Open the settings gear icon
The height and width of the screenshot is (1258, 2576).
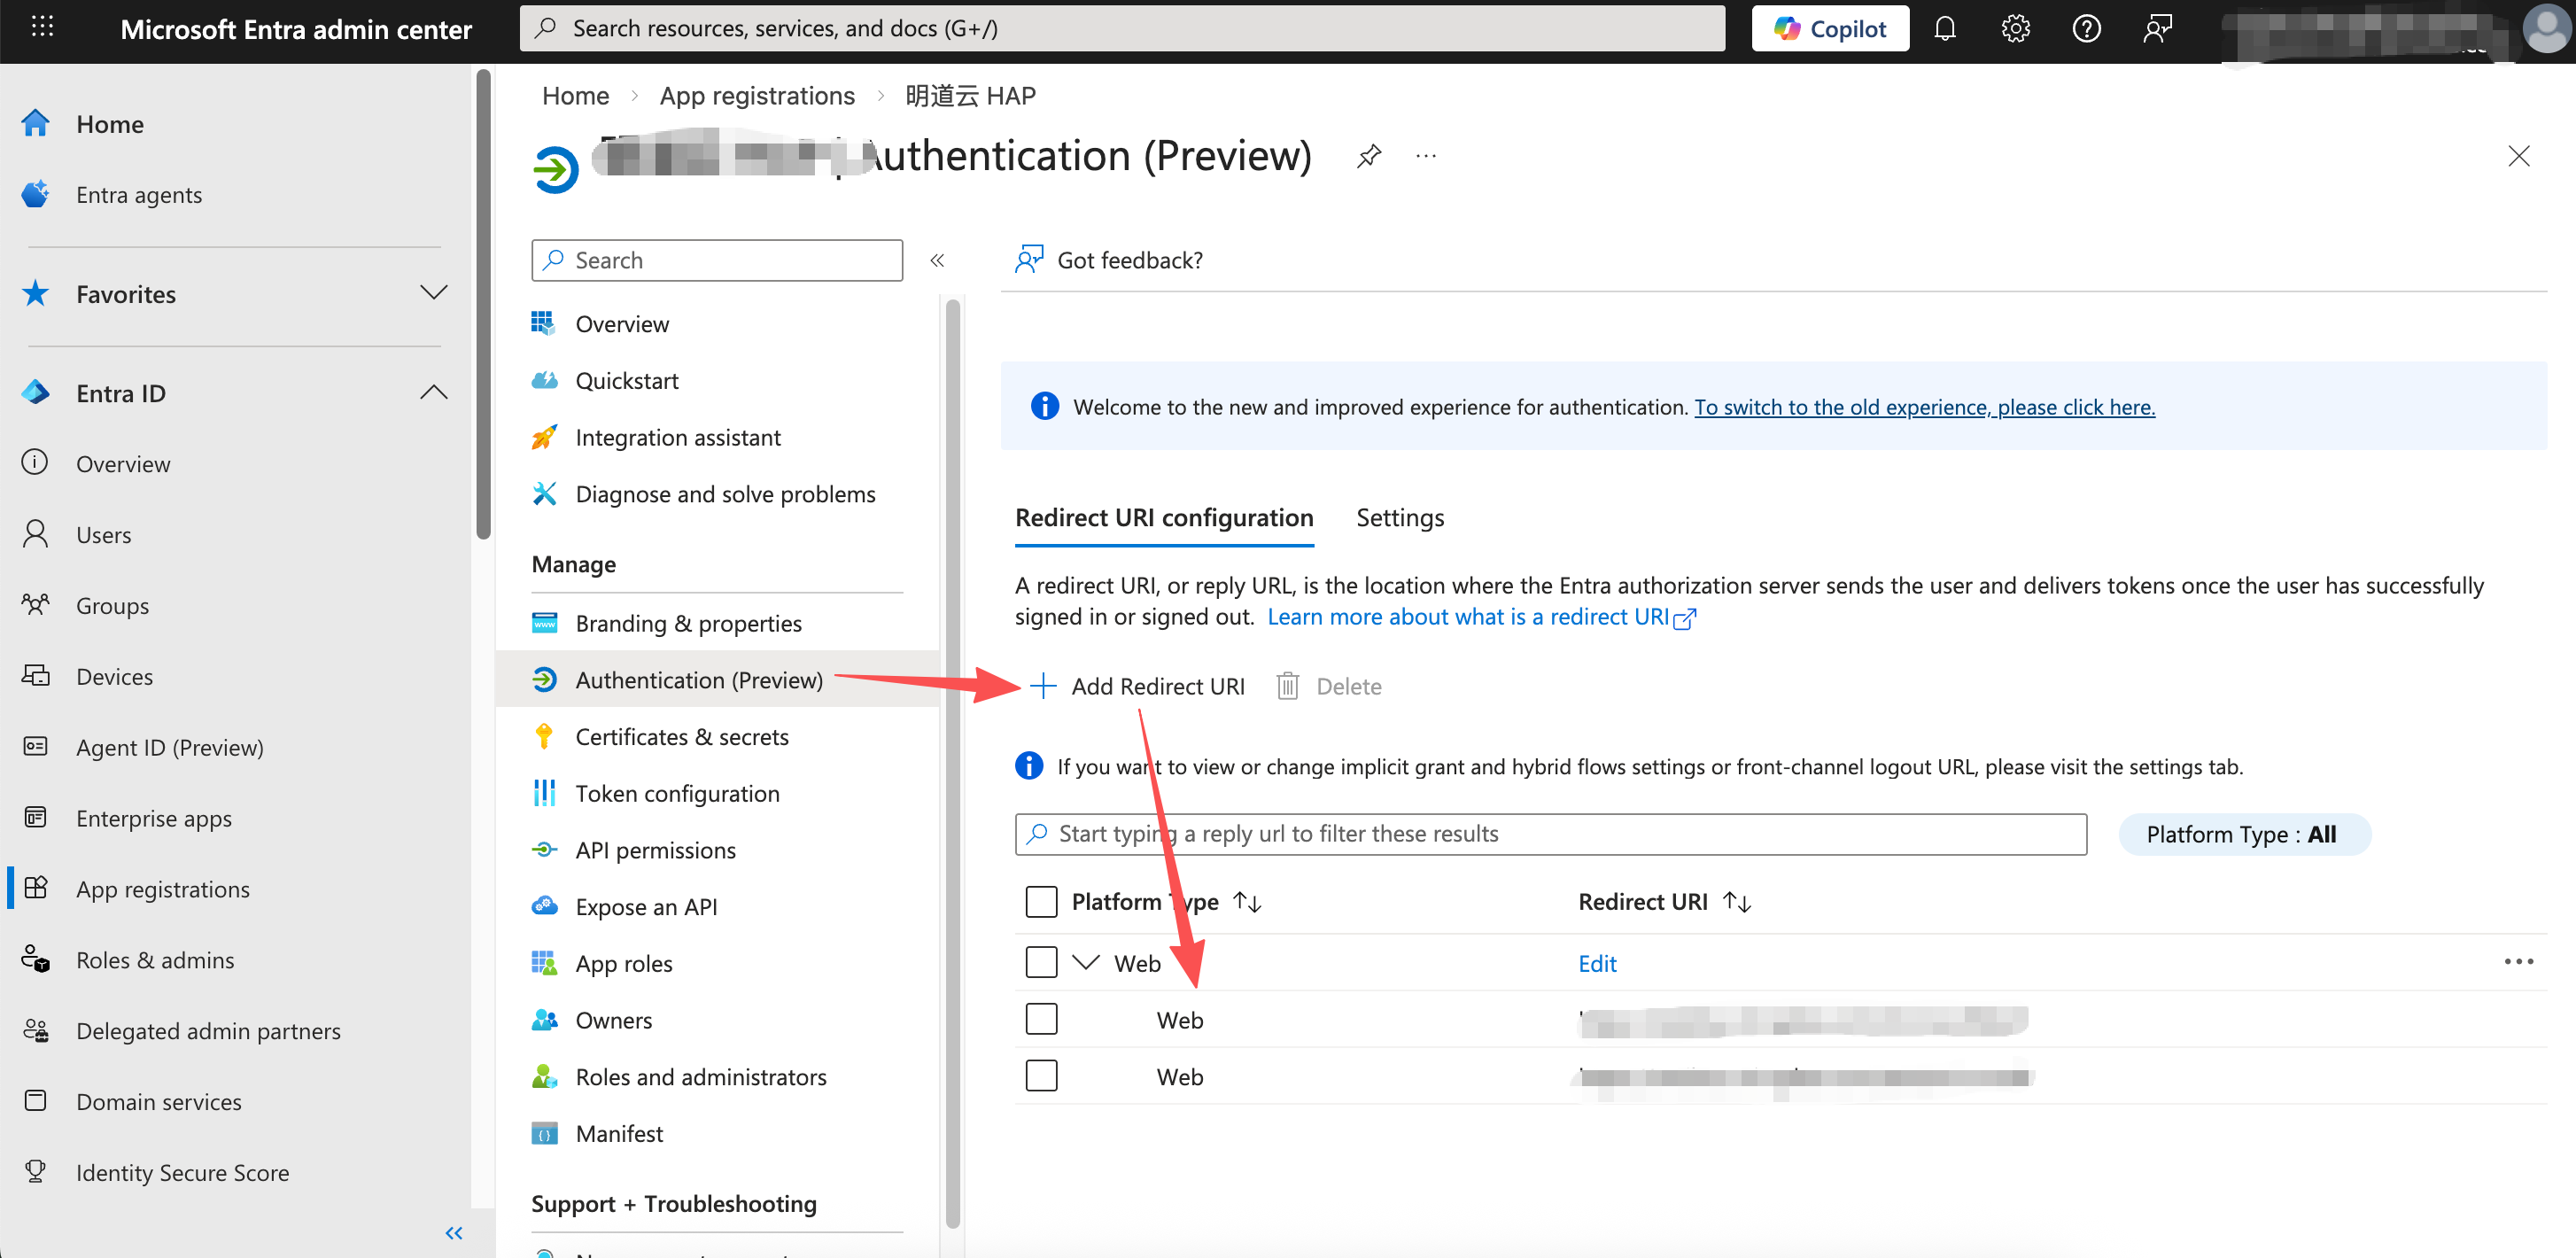[2015, 28]
